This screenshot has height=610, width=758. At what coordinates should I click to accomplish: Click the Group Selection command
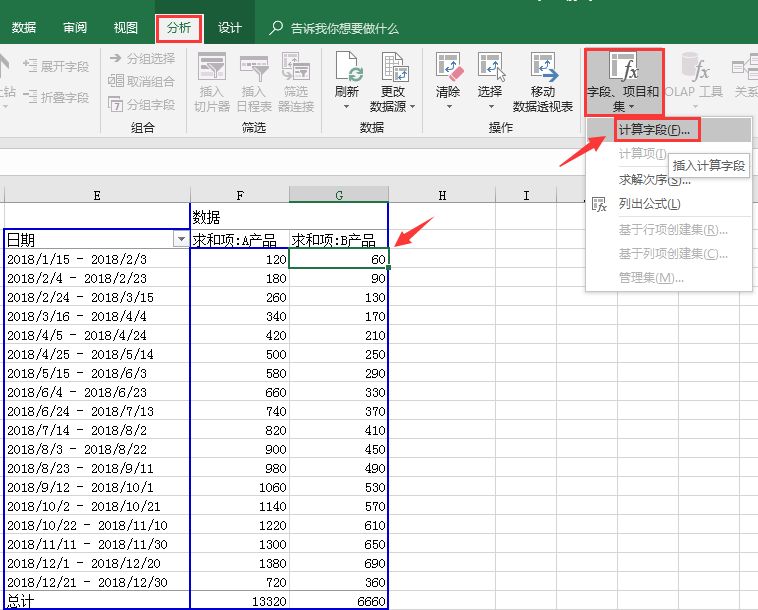pos(142,58)
